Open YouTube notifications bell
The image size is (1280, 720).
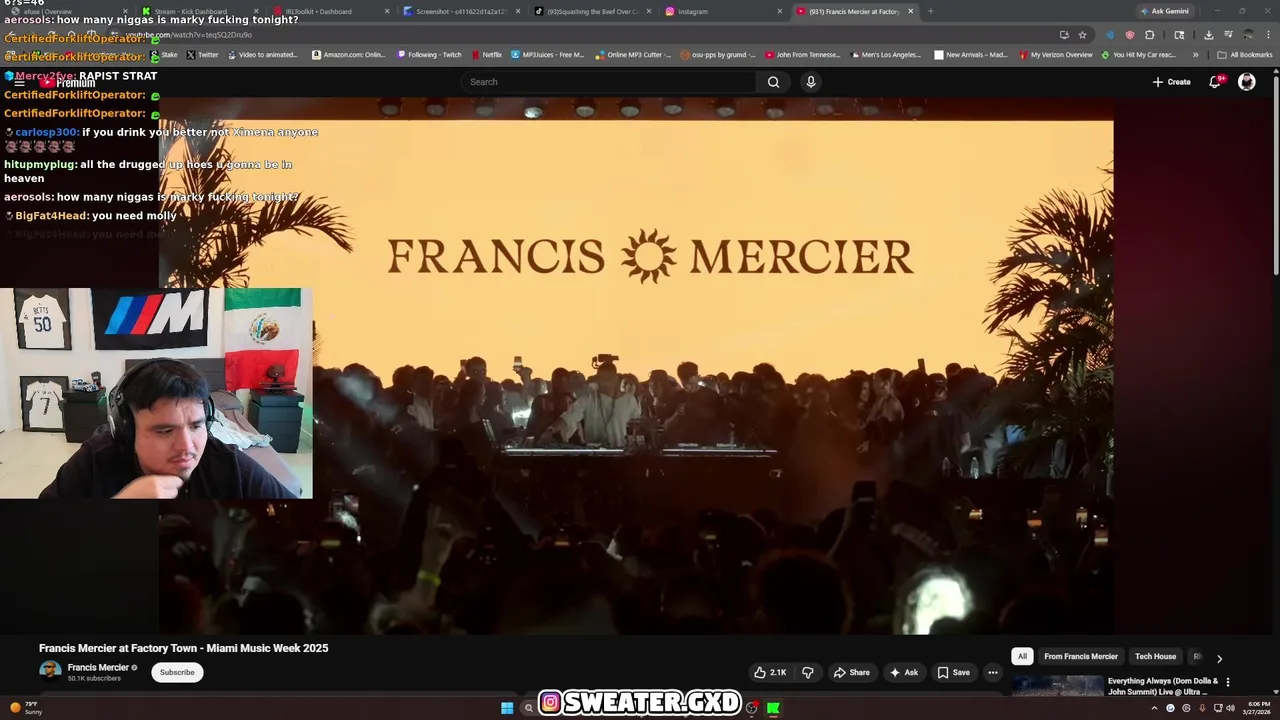click(1215, 82)
